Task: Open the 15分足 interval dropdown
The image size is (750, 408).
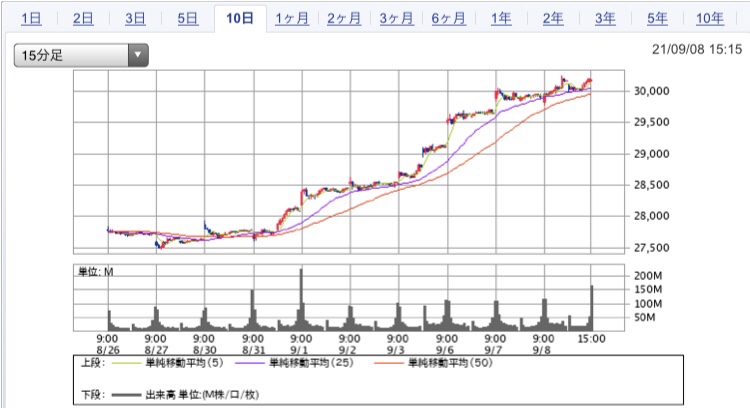Action: (x=81, y=55)
